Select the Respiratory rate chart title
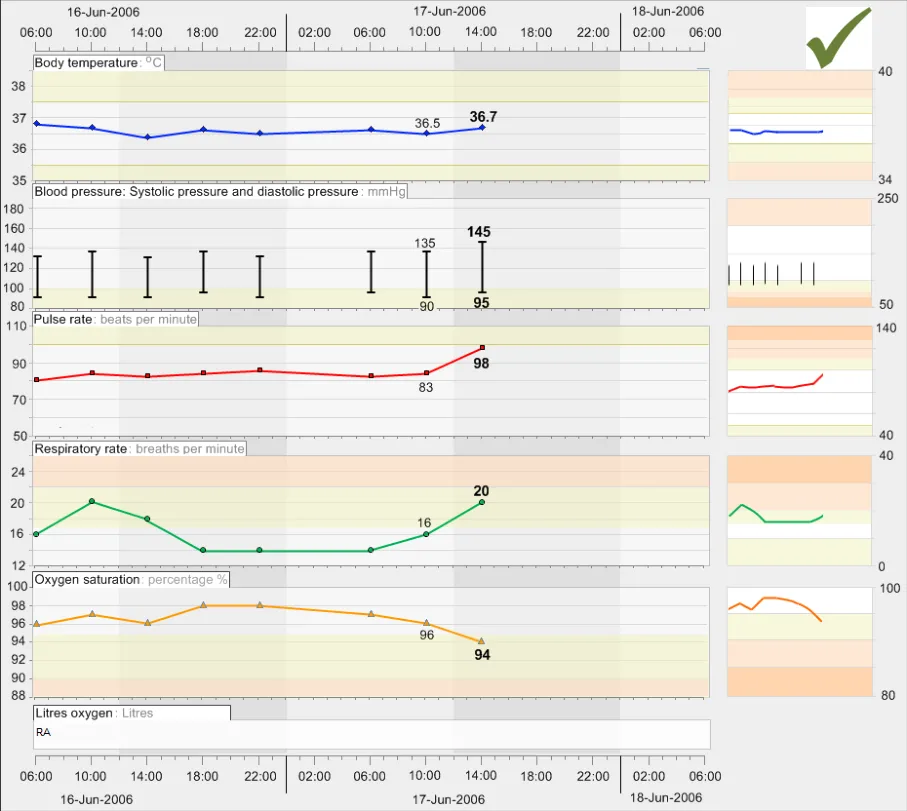Screen dimensions: 907x811 81,449
